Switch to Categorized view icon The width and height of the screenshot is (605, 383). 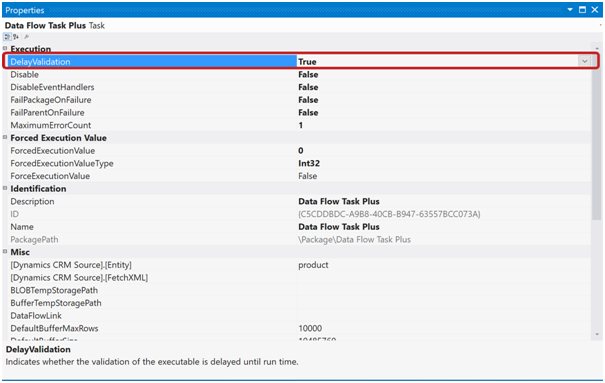pyautogui.click(x=7, y=37)
